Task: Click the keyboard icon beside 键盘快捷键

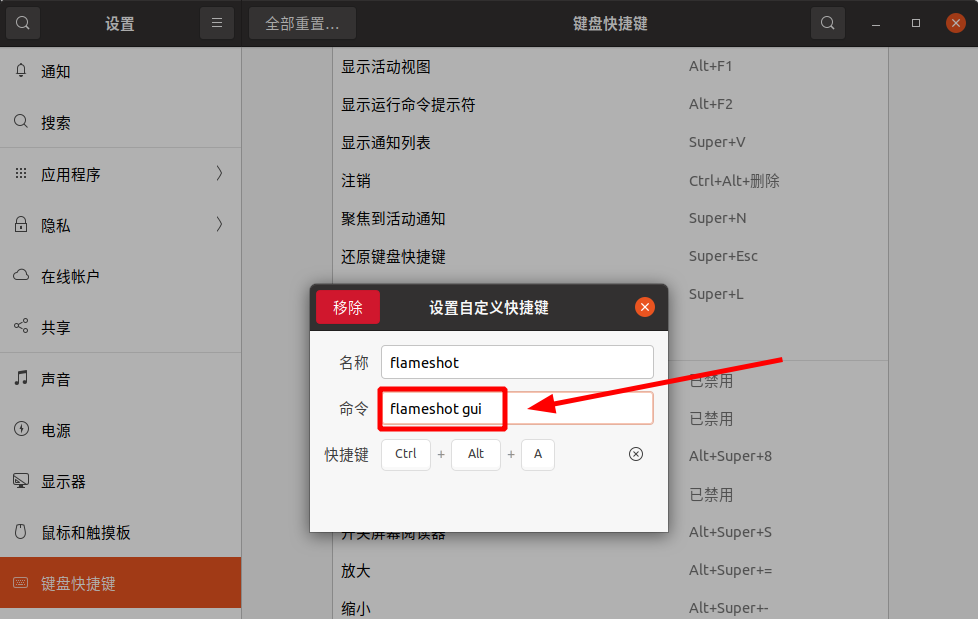Action: coord(21,583)
